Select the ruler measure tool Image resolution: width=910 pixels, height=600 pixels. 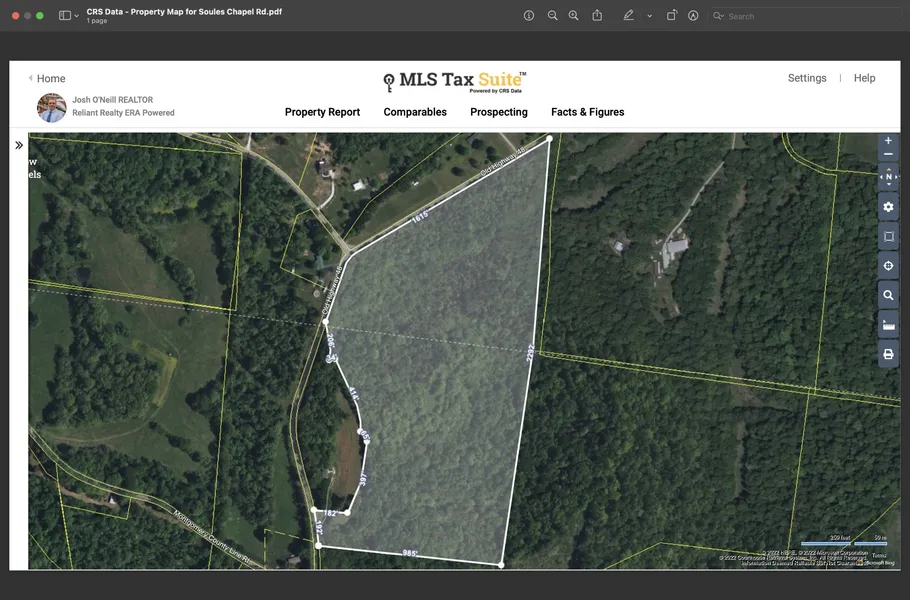(888, 325)
